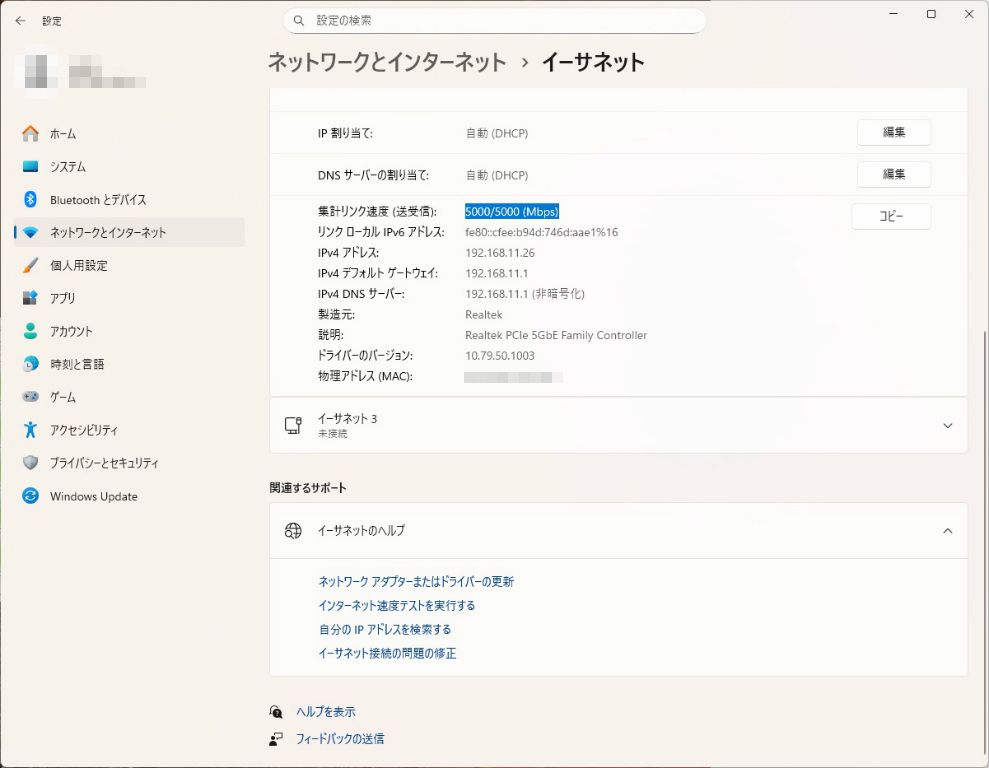Click the globe icon beside イーサネットのヘルプ
This screenshot has width=989, height=768.
293,531
